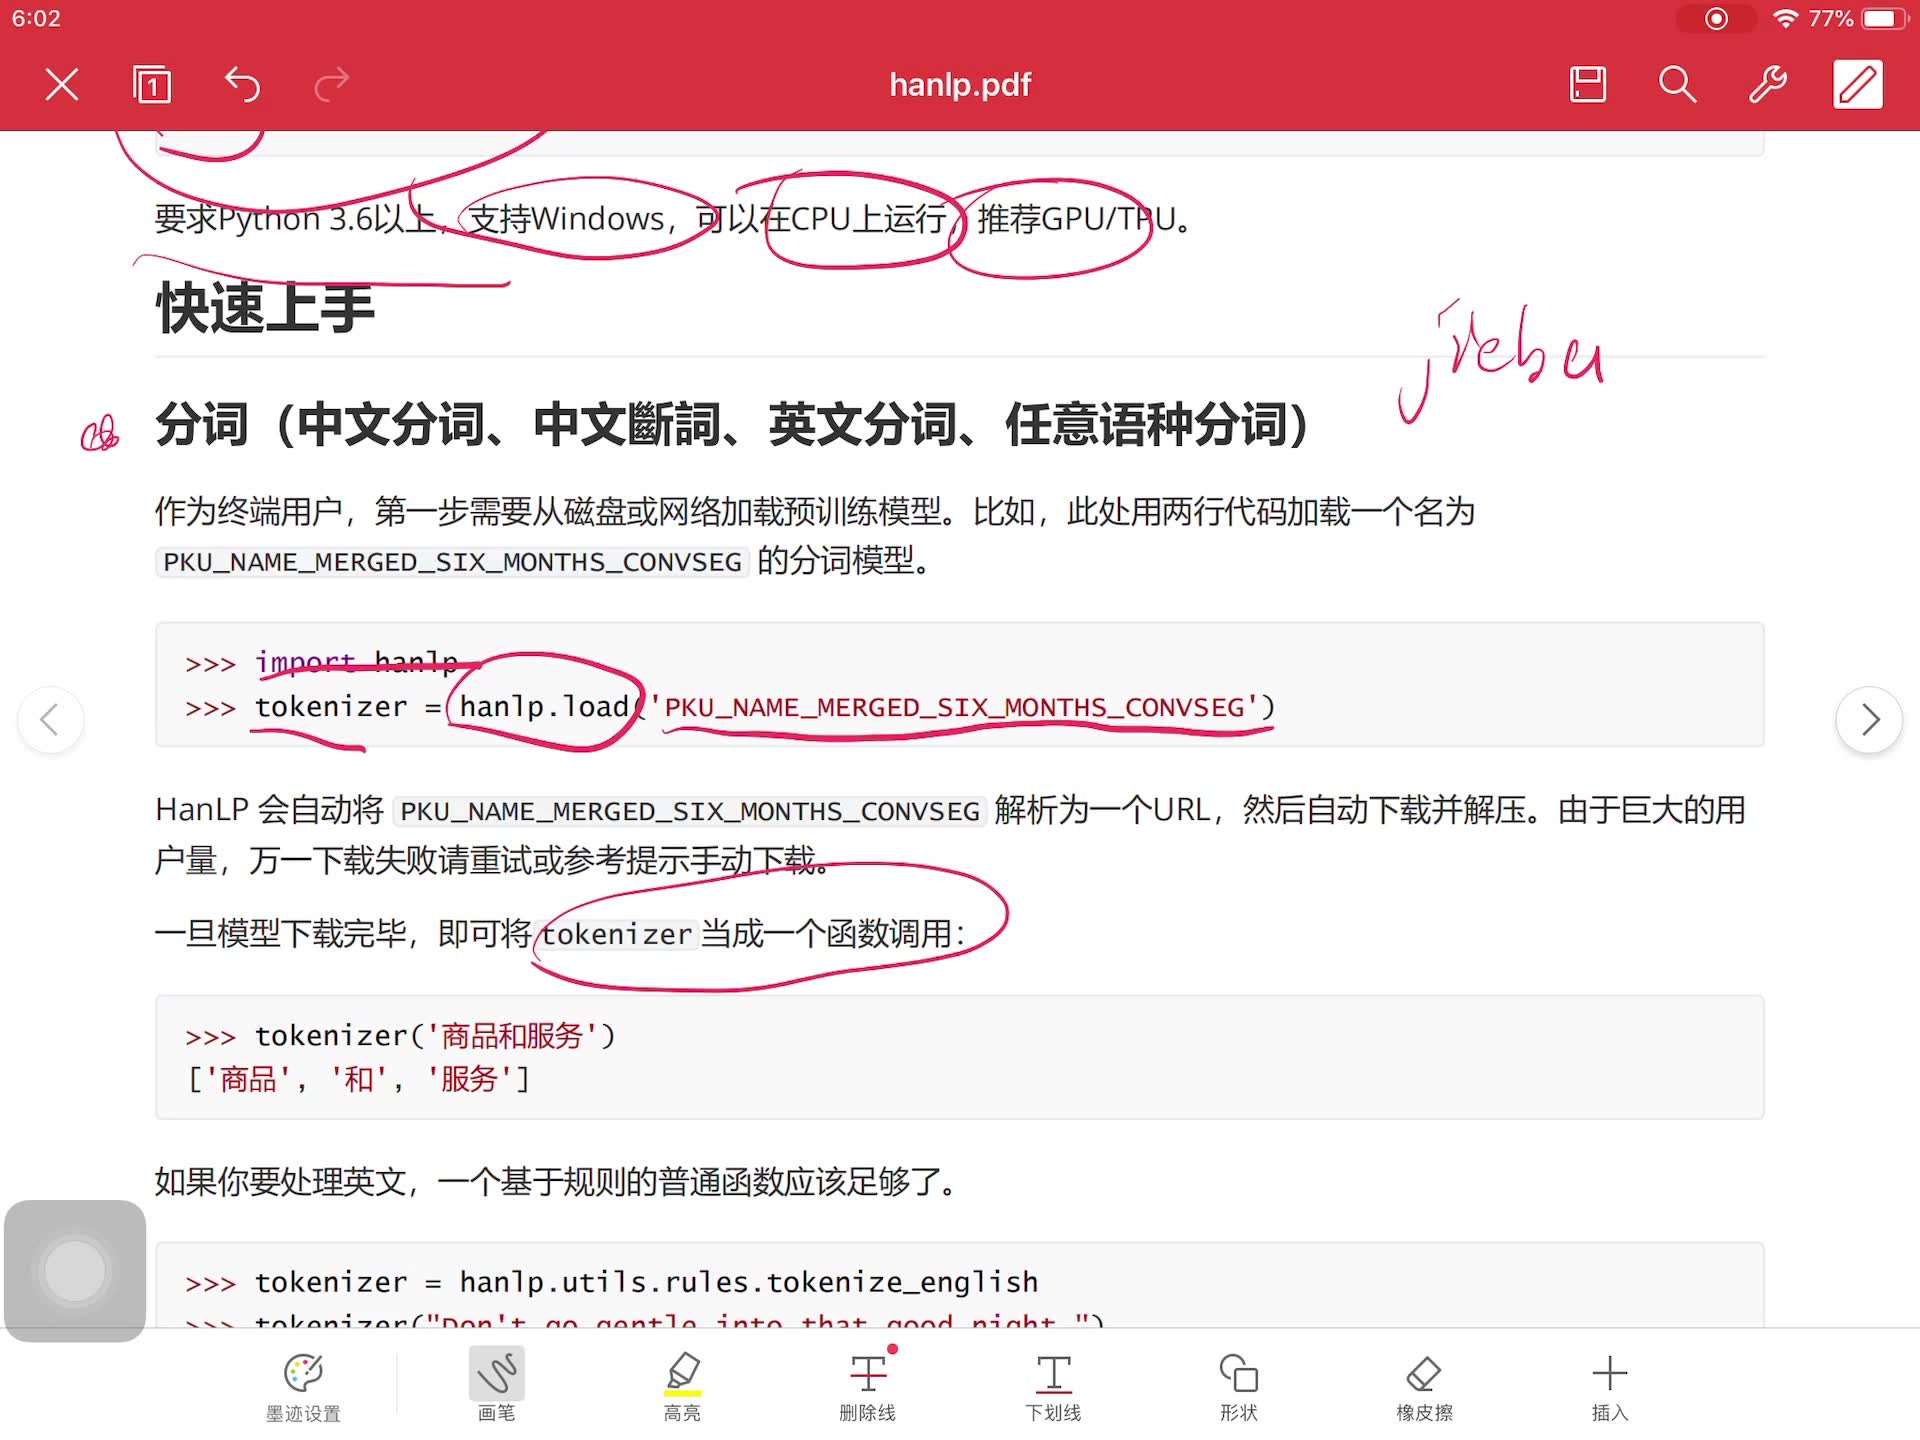Image resolution: width=1920 pixels, height=1440 pixels.
Task: Tap the battery status indicator
Action: [1886, 19]
